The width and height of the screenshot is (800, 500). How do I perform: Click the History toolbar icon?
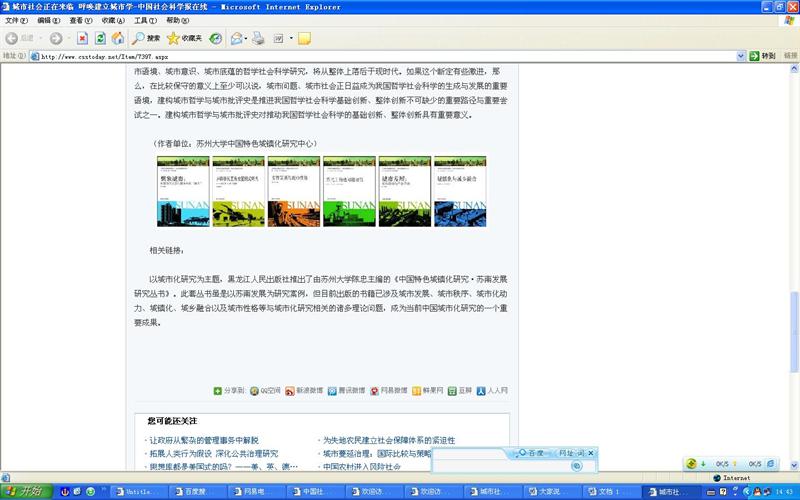click(x=215, y=38)
